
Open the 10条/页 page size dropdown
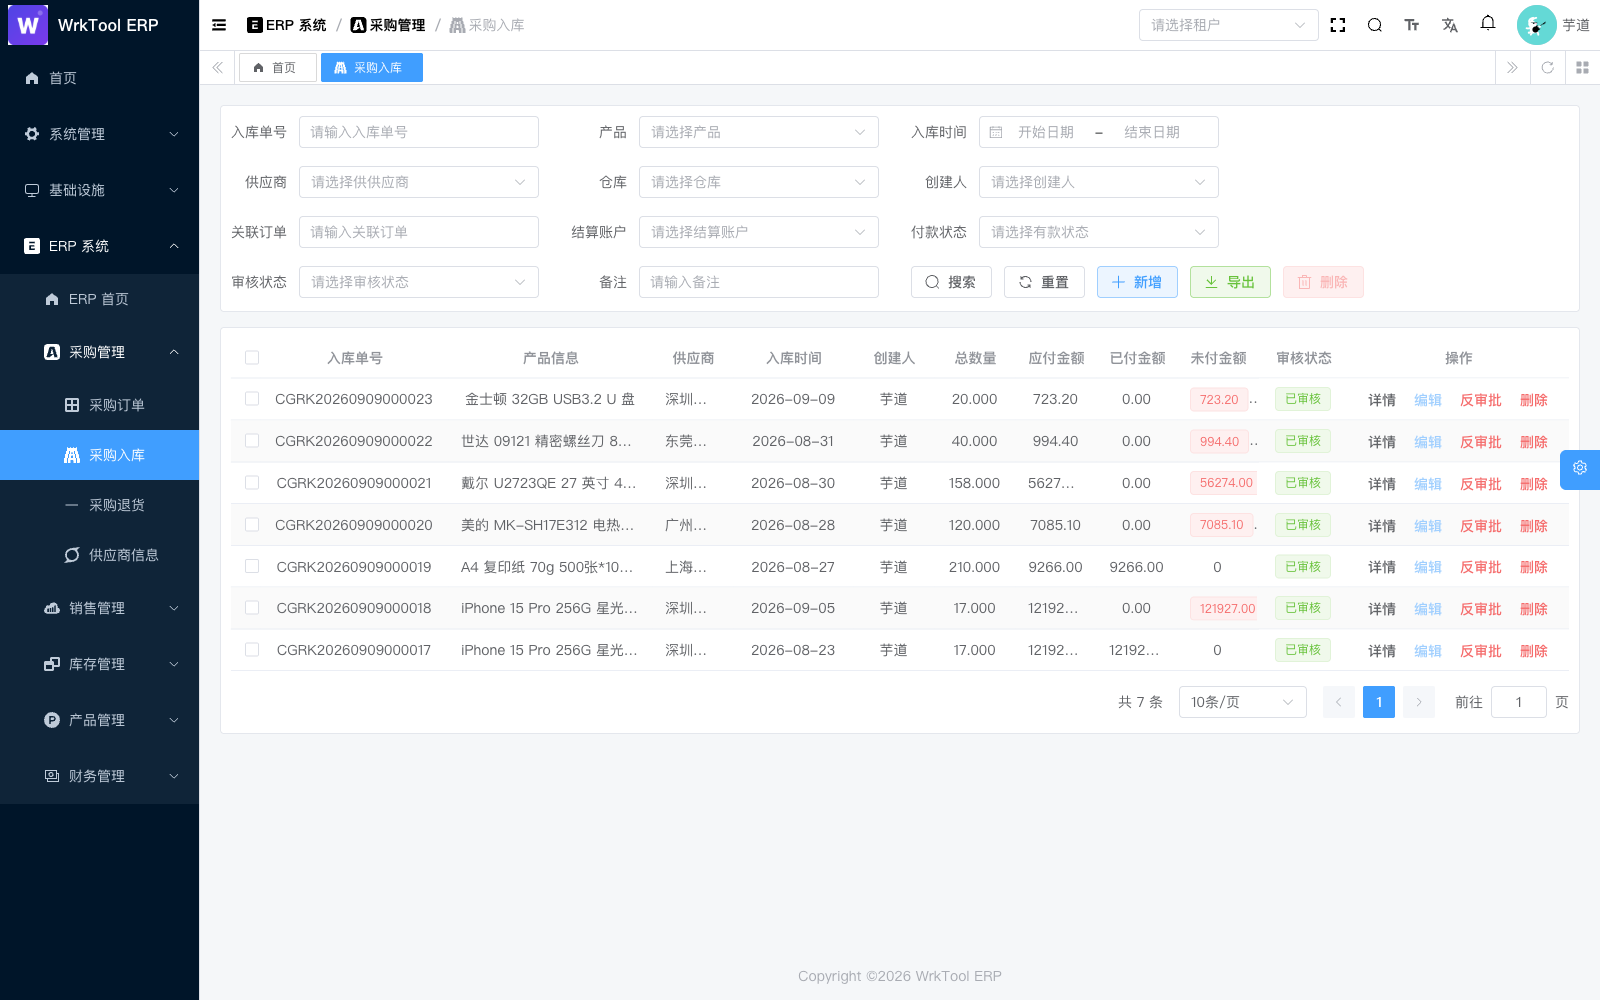point(1242,702)
